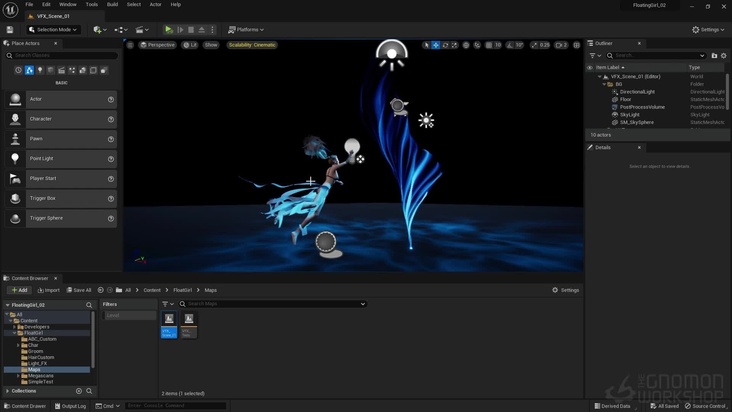Click the Save level floppy disk icon
Image resolution: width=732 pixels, height=412 pixels.
coord(10,30)
